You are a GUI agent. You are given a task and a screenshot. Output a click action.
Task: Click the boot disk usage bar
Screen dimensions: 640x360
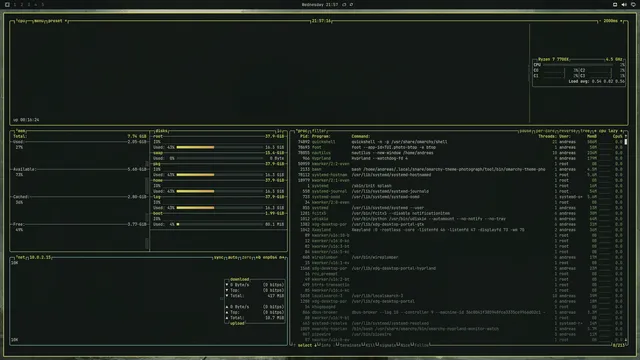point(220,224)
